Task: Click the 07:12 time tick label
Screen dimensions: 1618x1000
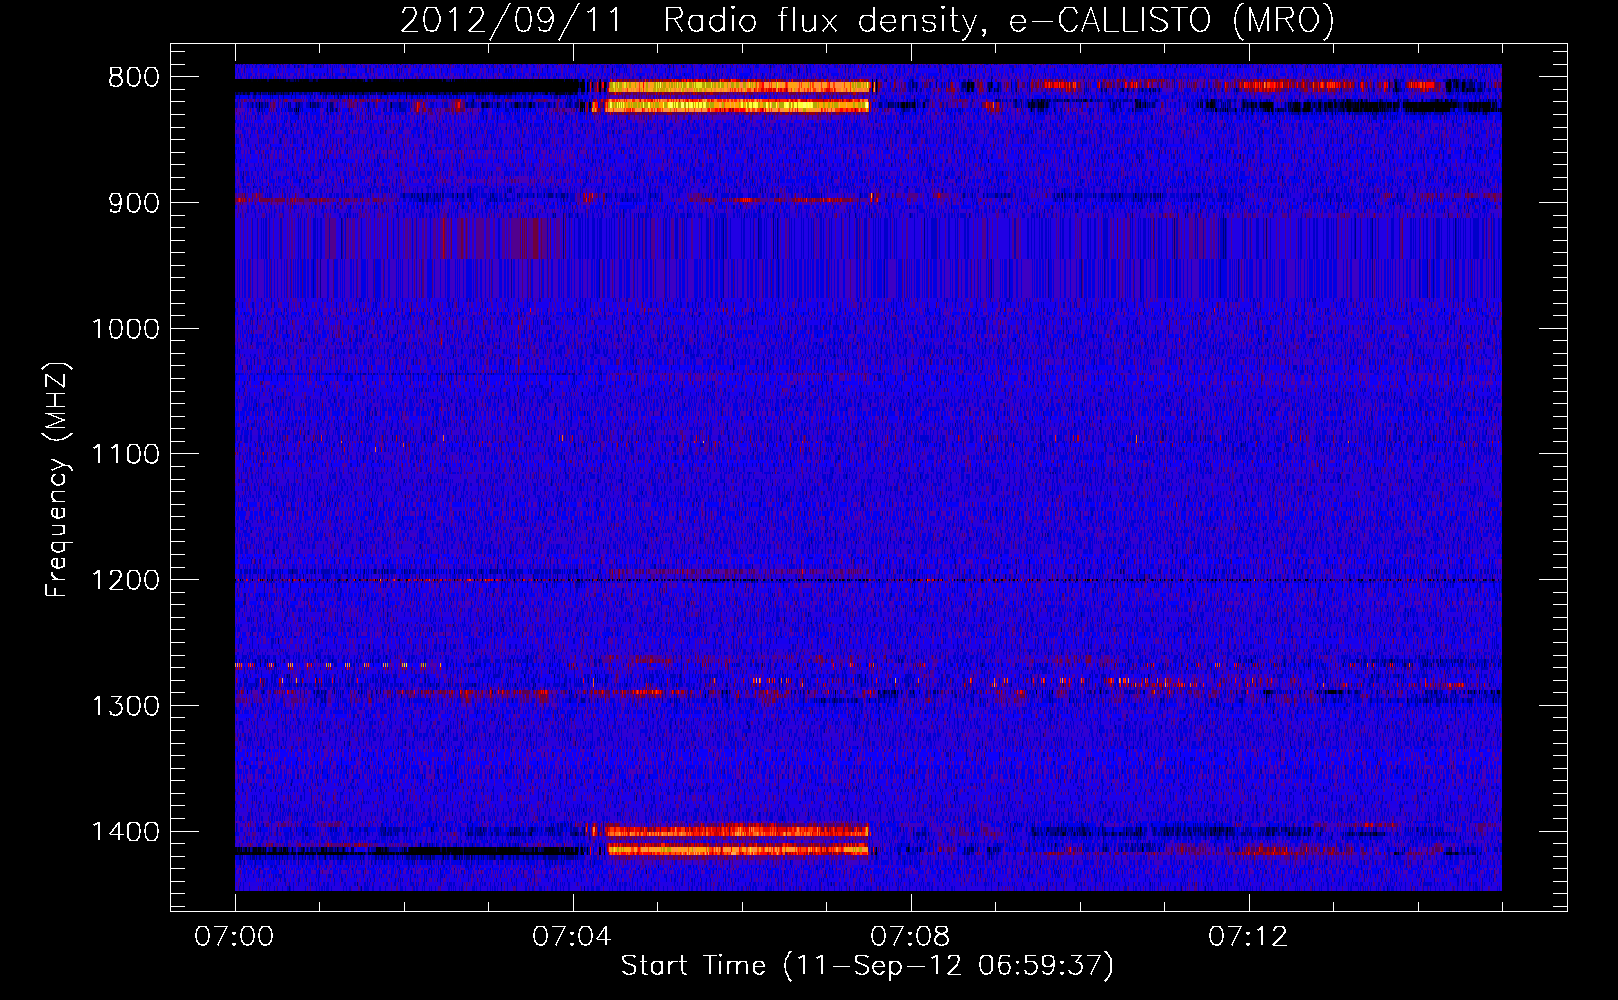Action: tap(1249, 937)
